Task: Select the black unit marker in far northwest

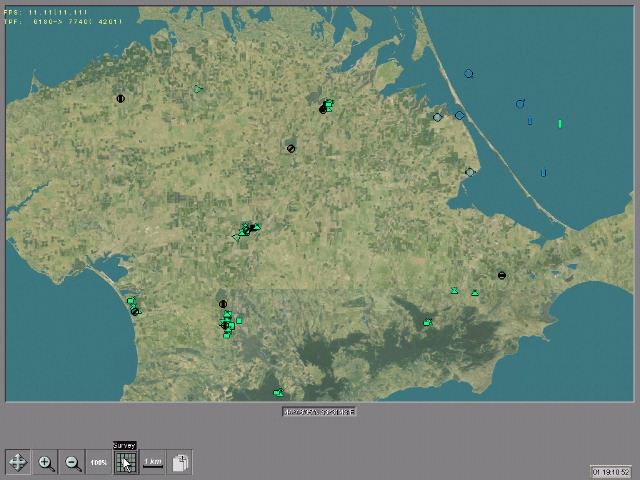Action: click(x=121, y=99)
